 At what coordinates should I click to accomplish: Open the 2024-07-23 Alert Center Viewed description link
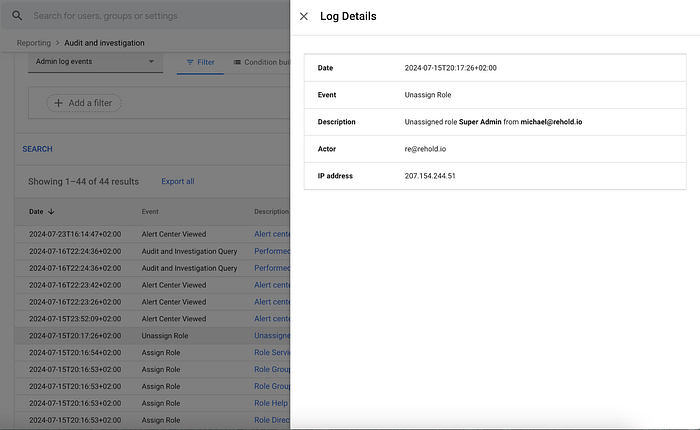pyautogui.click(x=272, y=234)
